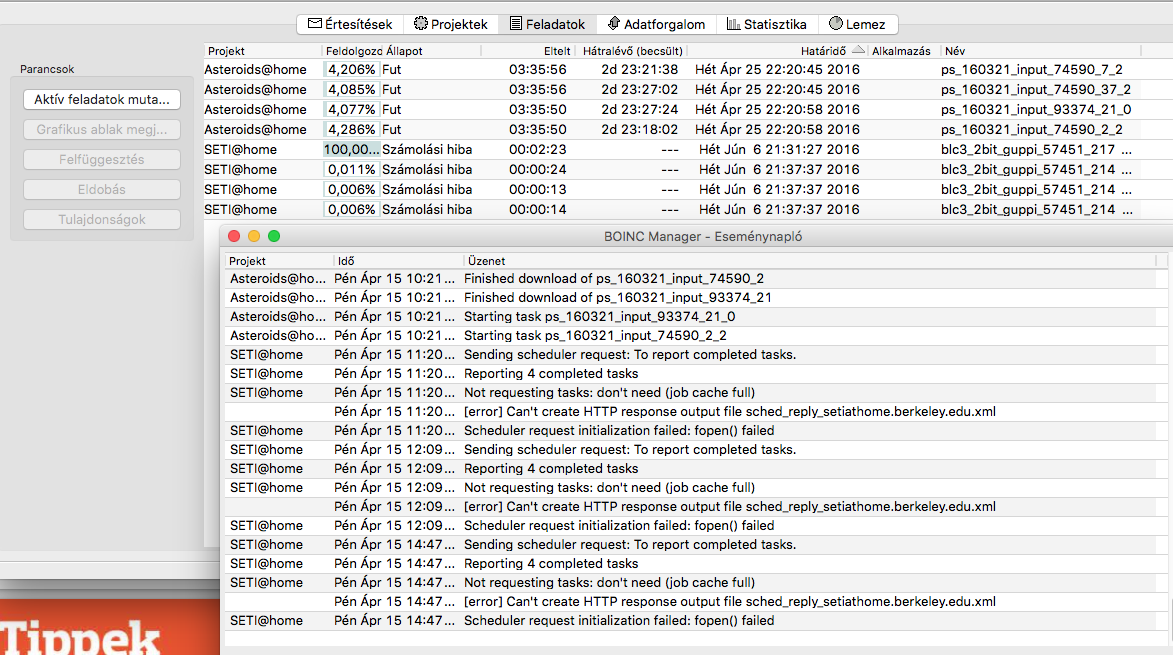Select the 12:09 Scheduler request initialization failed entry
The width and height of the screenshot is (1173, 655).
click(x=691, y=526)
